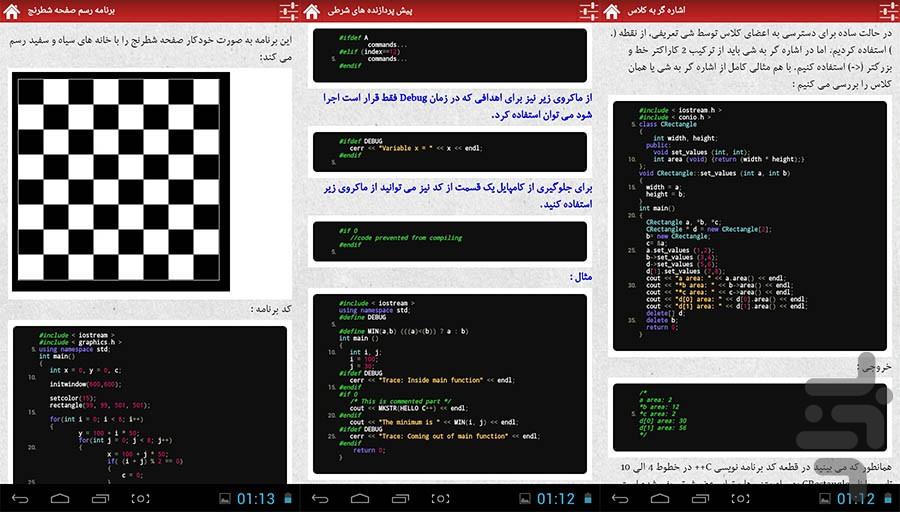Tap output block showing 'a area: 2'
Screen dimensions: 900x512
pos(750,417)
